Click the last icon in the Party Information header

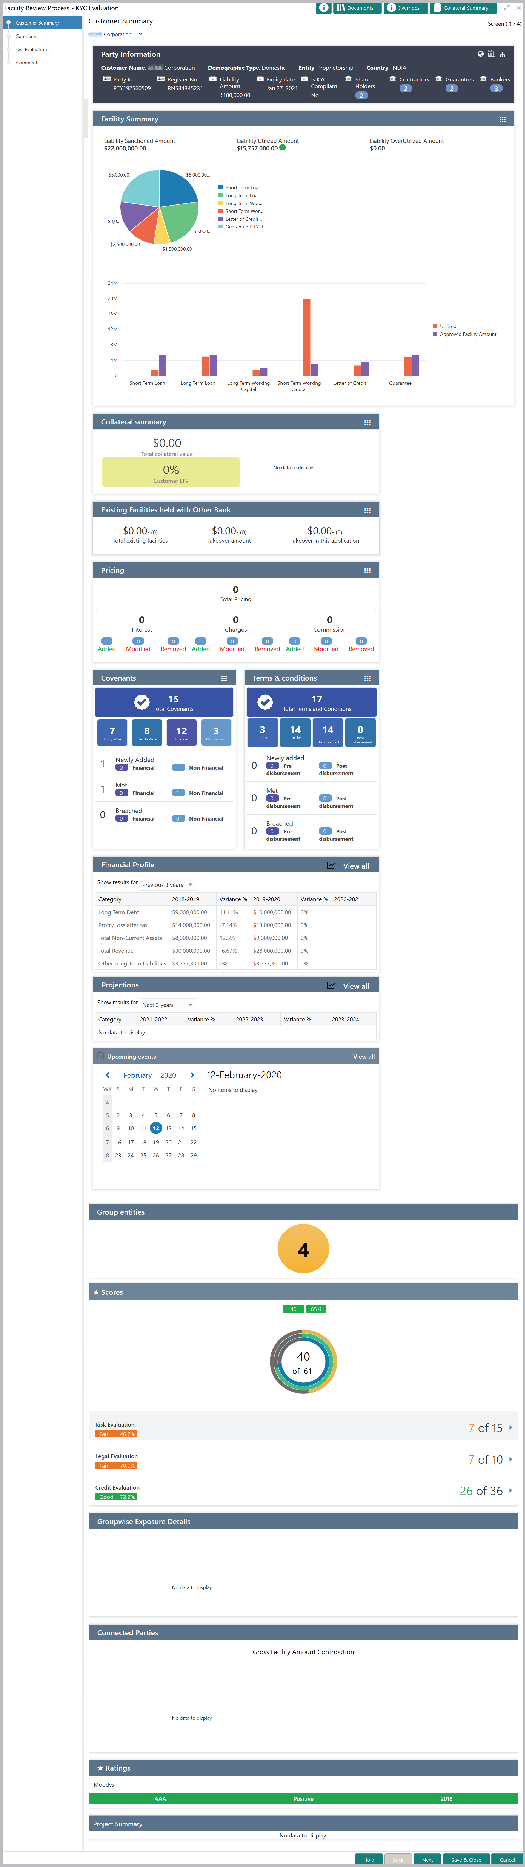pos(501,54)
